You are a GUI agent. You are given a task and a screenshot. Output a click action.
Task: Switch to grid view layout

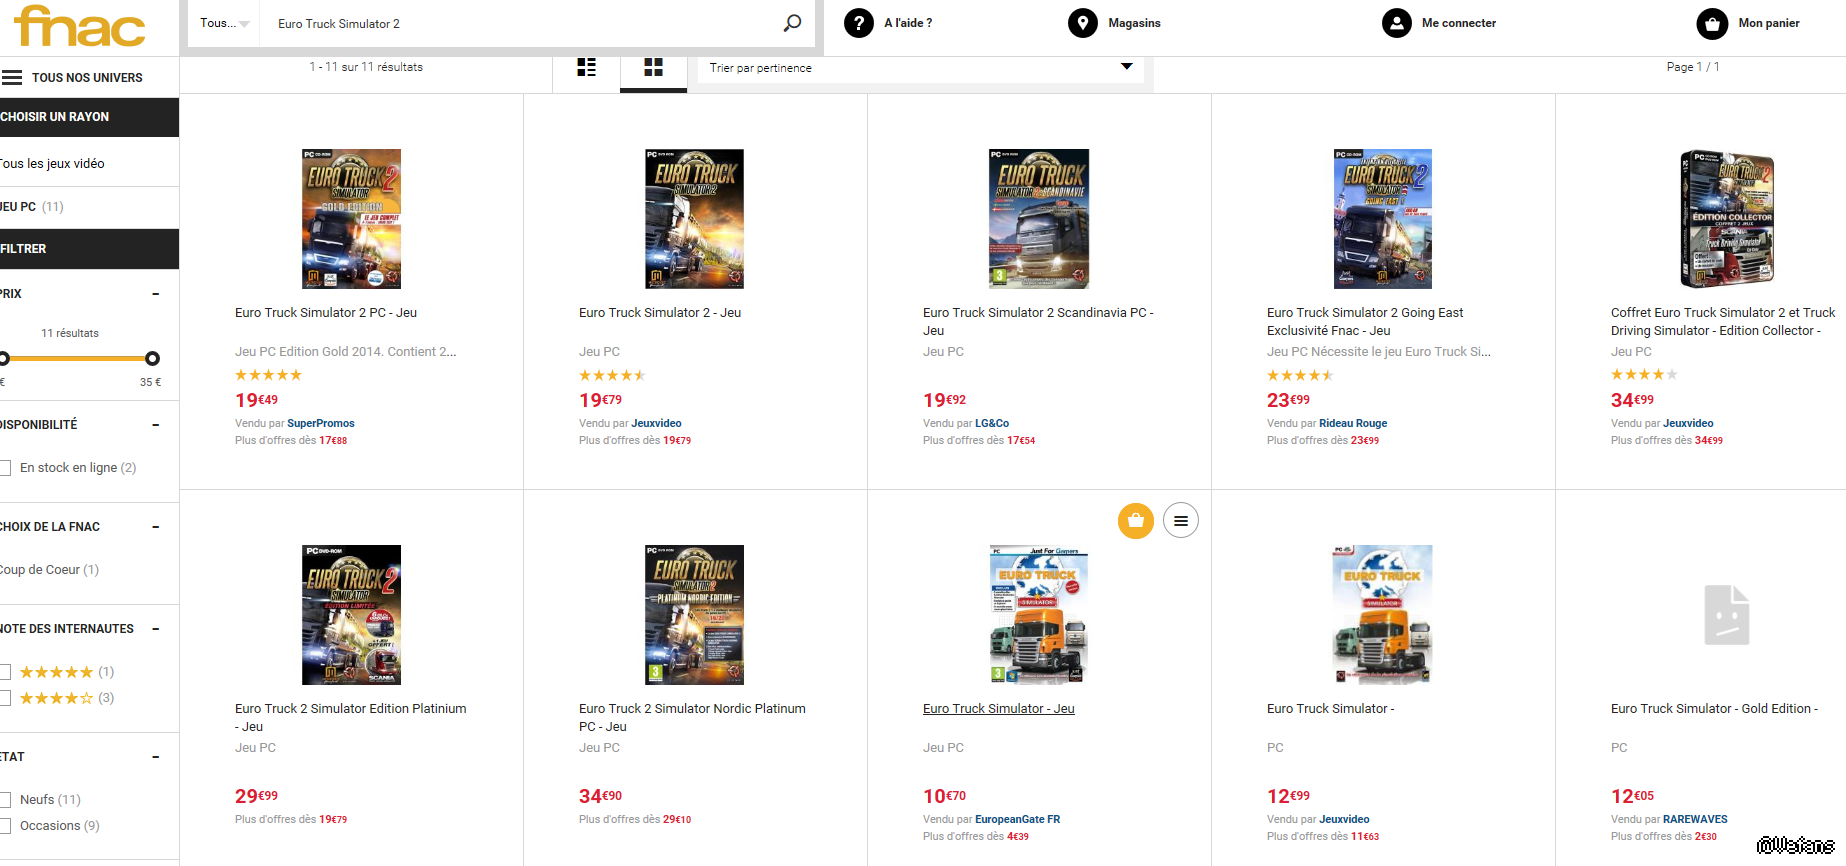tap(653, 67)
